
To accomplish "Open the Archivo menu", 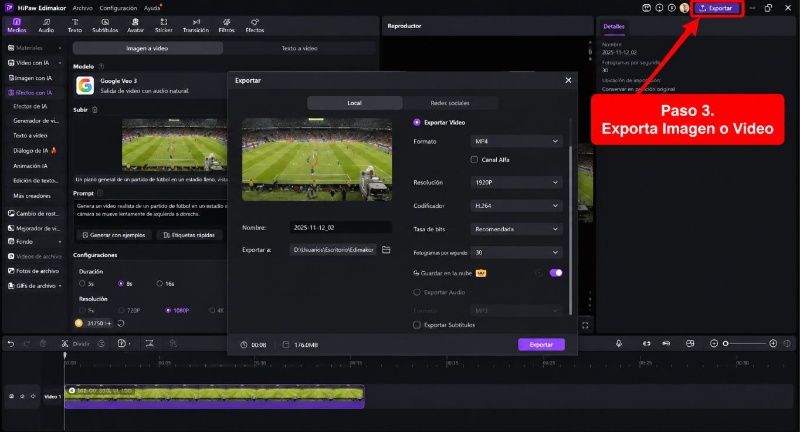I will (x=83, y=8).
